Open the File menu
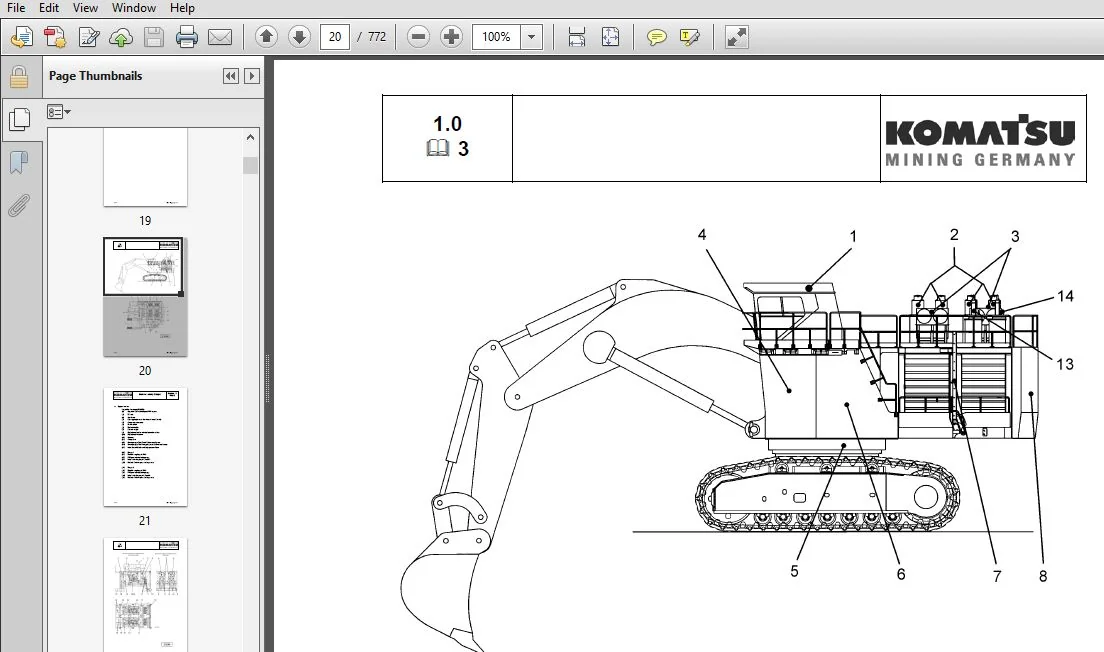Viewport: 1104px width, 652px height. point(15,8)
